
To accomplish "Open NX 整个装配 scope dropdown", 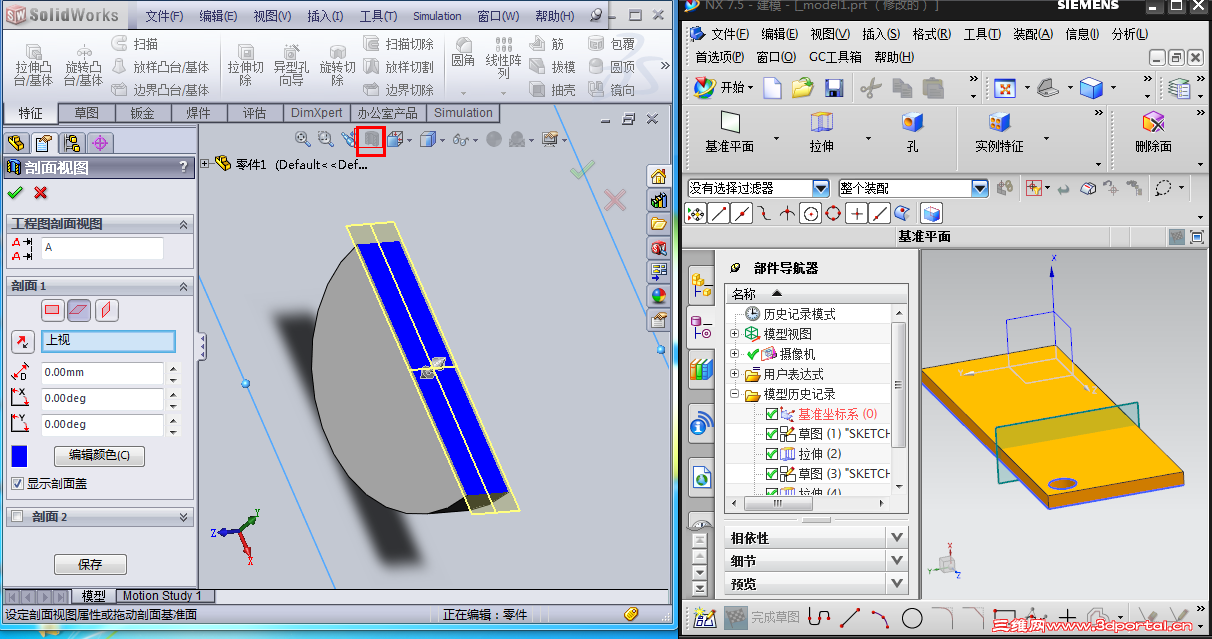I will point(980,188).
